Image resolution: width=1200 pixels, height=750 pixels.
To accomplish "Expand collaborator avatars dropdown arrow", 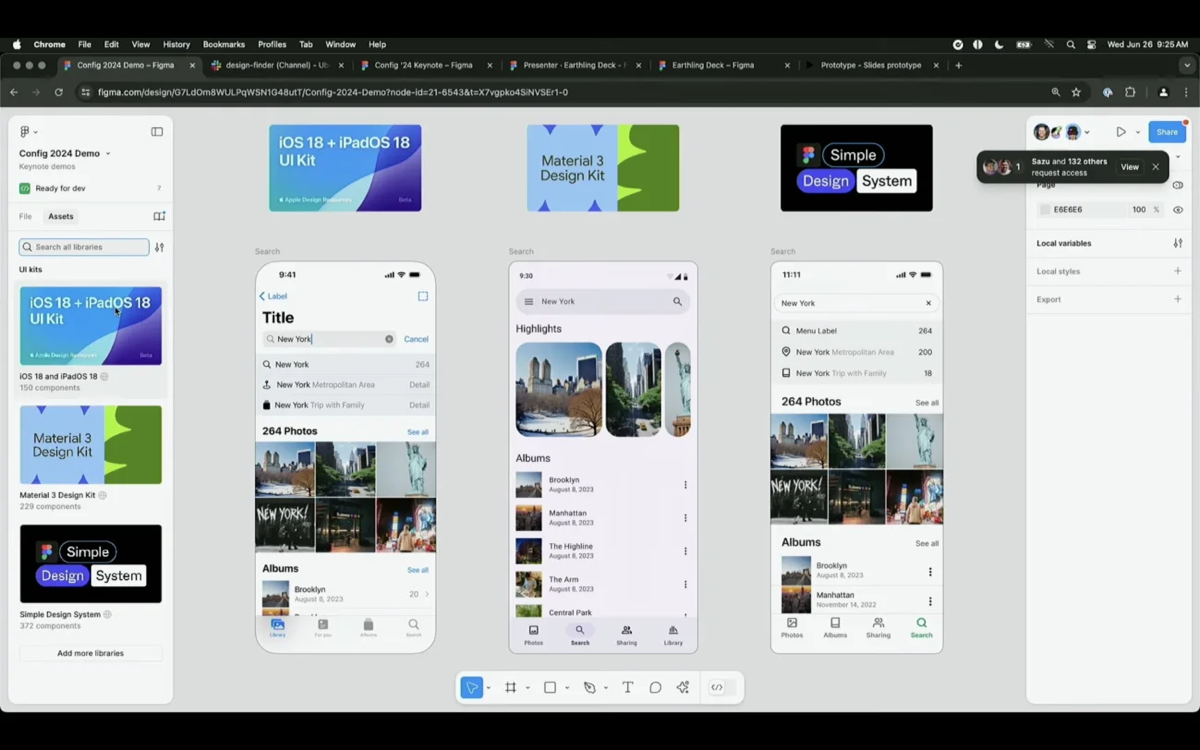I will click(x=1087, y=132).
